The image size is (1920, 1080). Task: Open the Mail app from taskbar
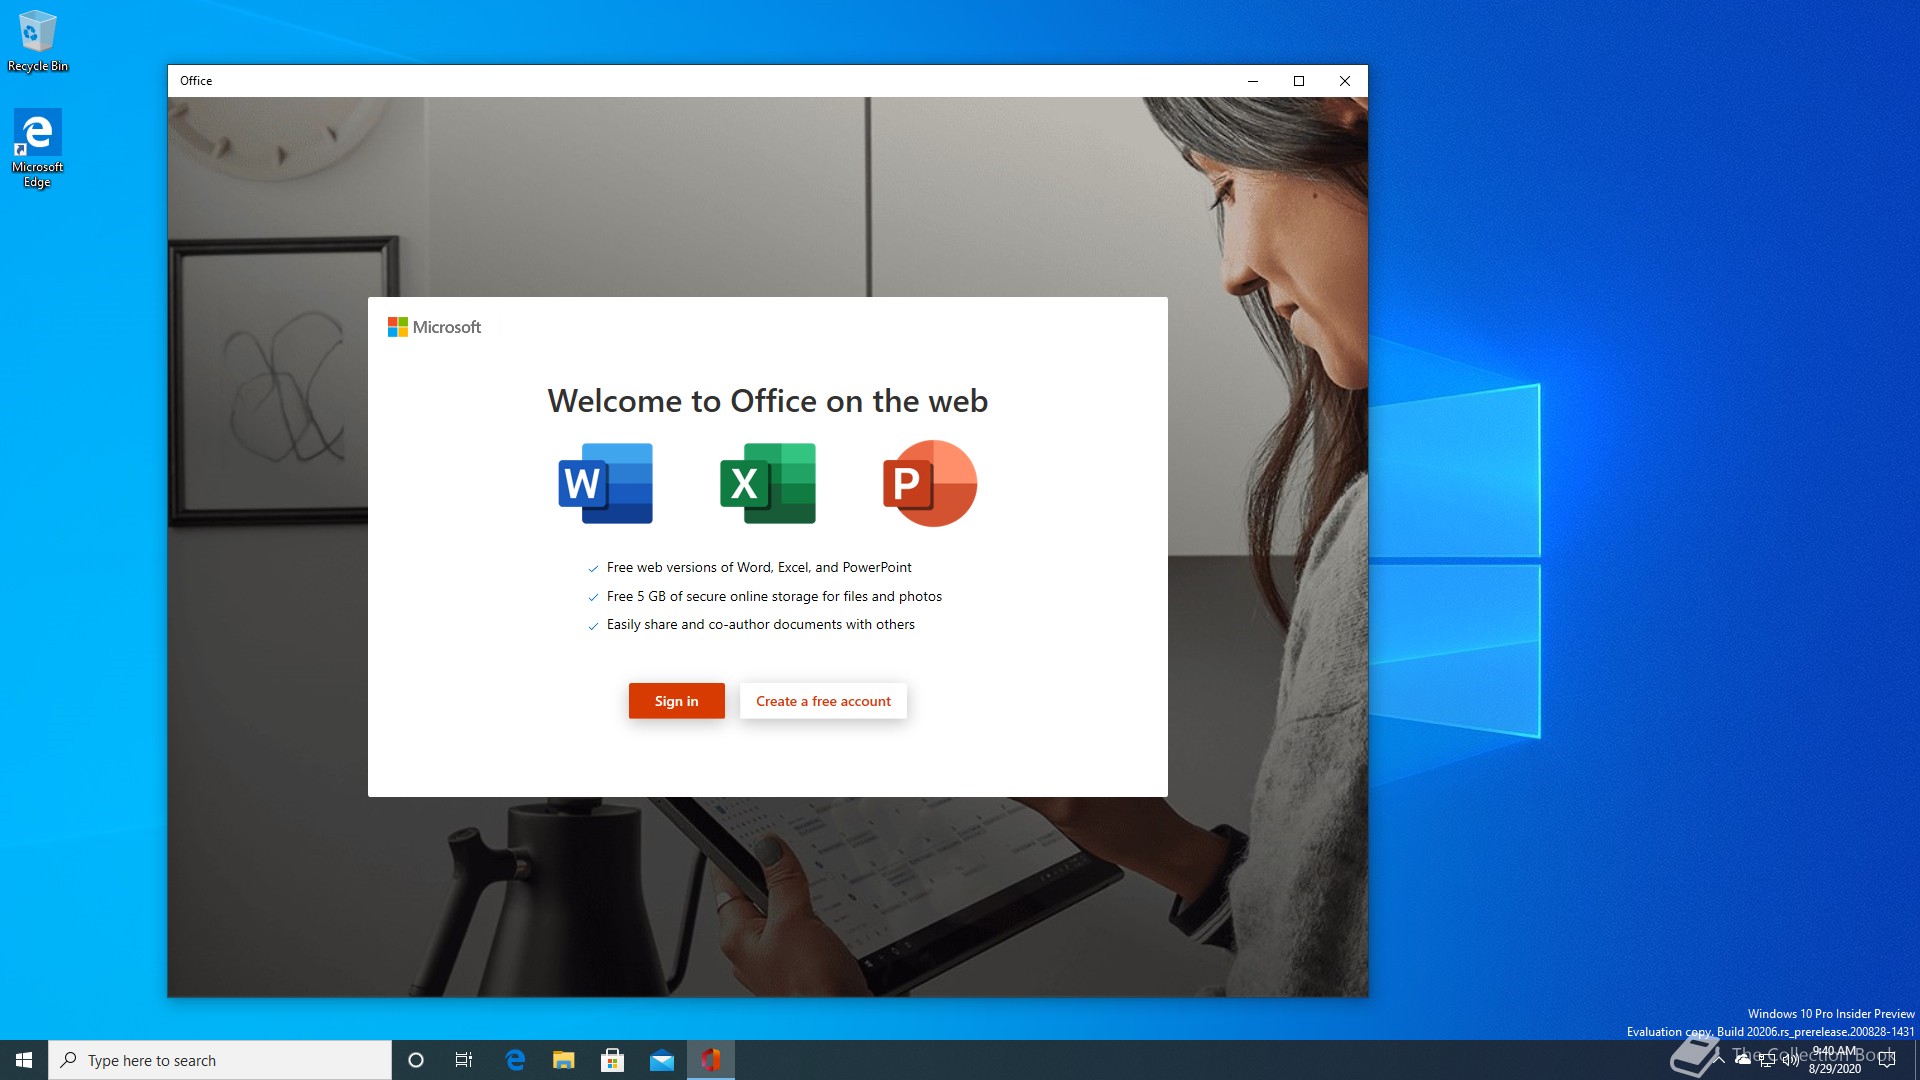click(x=662, y=1060)
